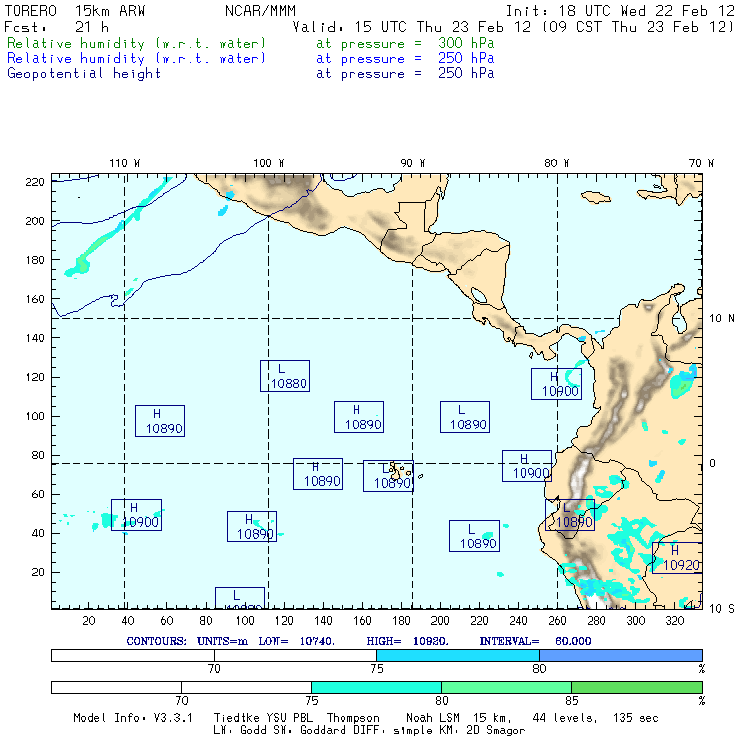This screenshot has height=740, width=740.
Task: Click the 'Fcst: 21 h' forecast hour text
Action: tap(56, 27)
